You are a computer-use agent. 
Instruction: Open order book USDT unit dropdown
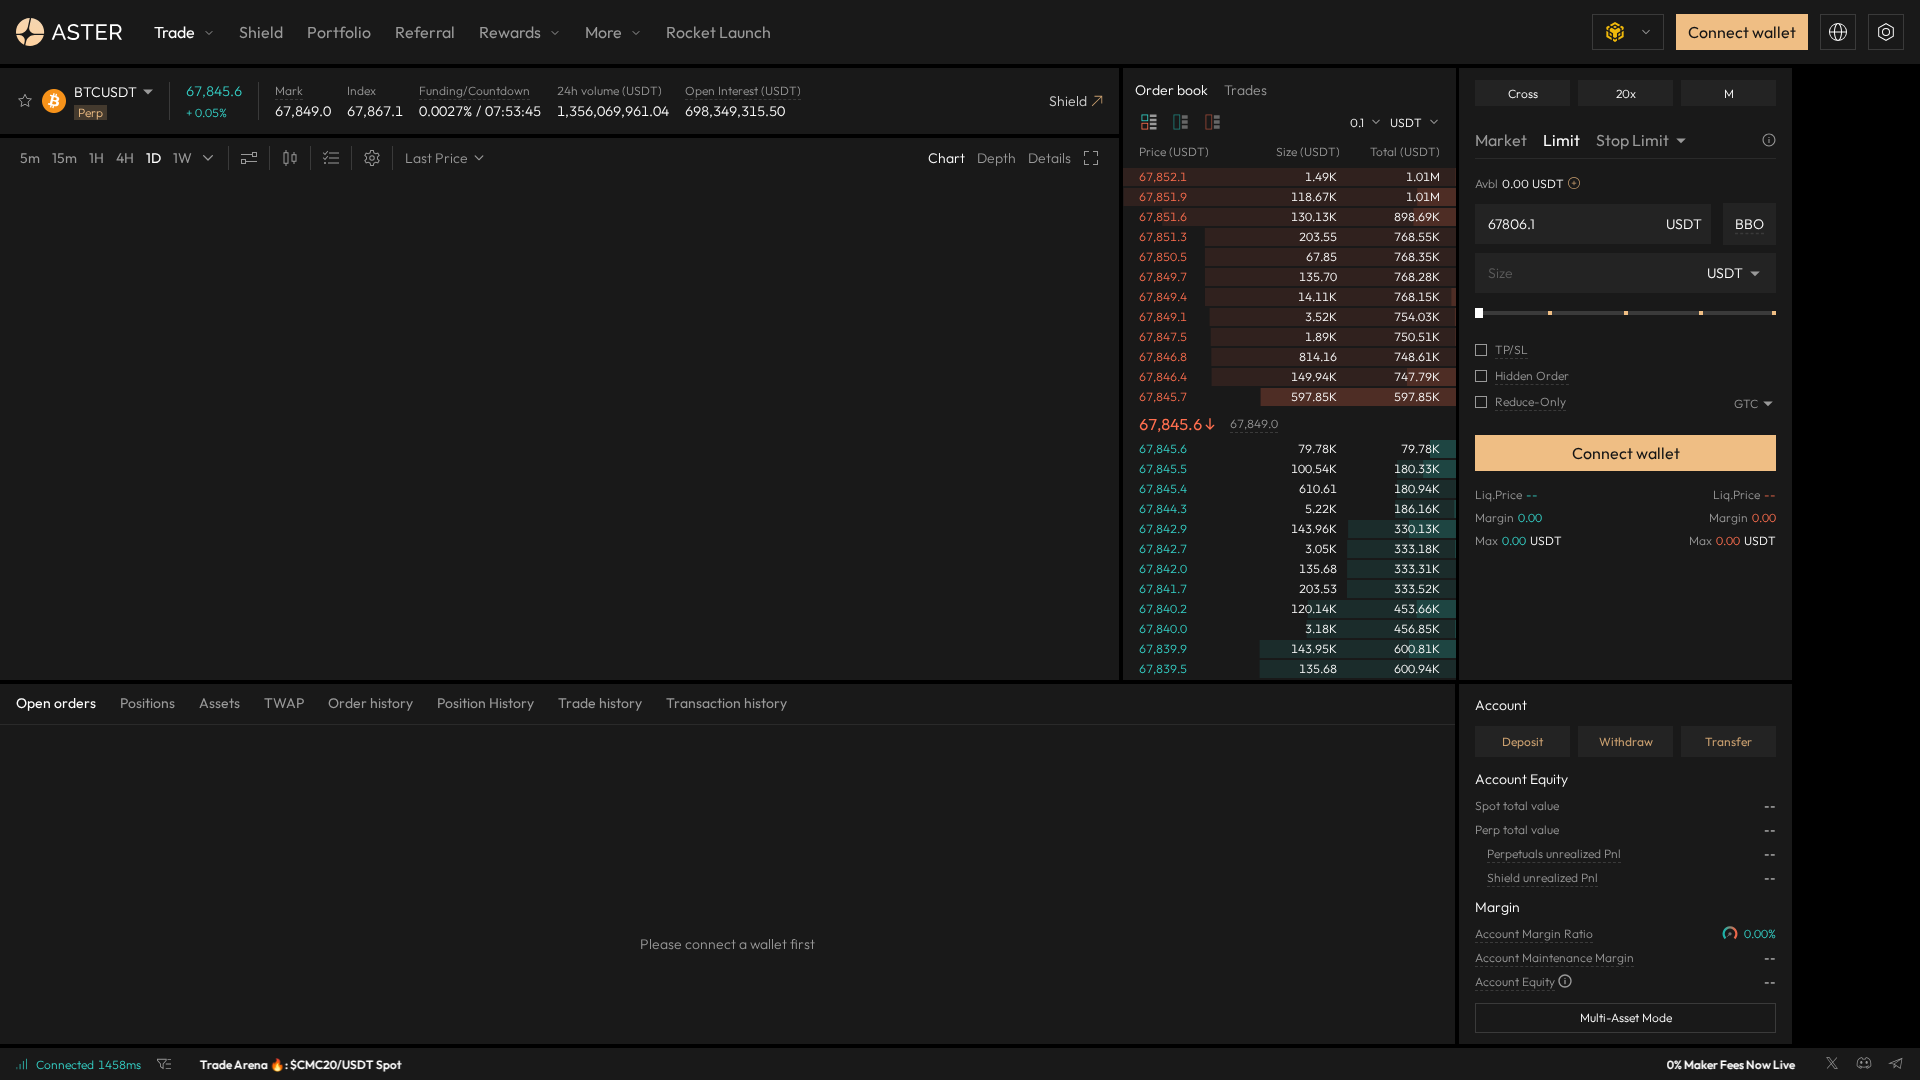click(x=1414, y=122)
